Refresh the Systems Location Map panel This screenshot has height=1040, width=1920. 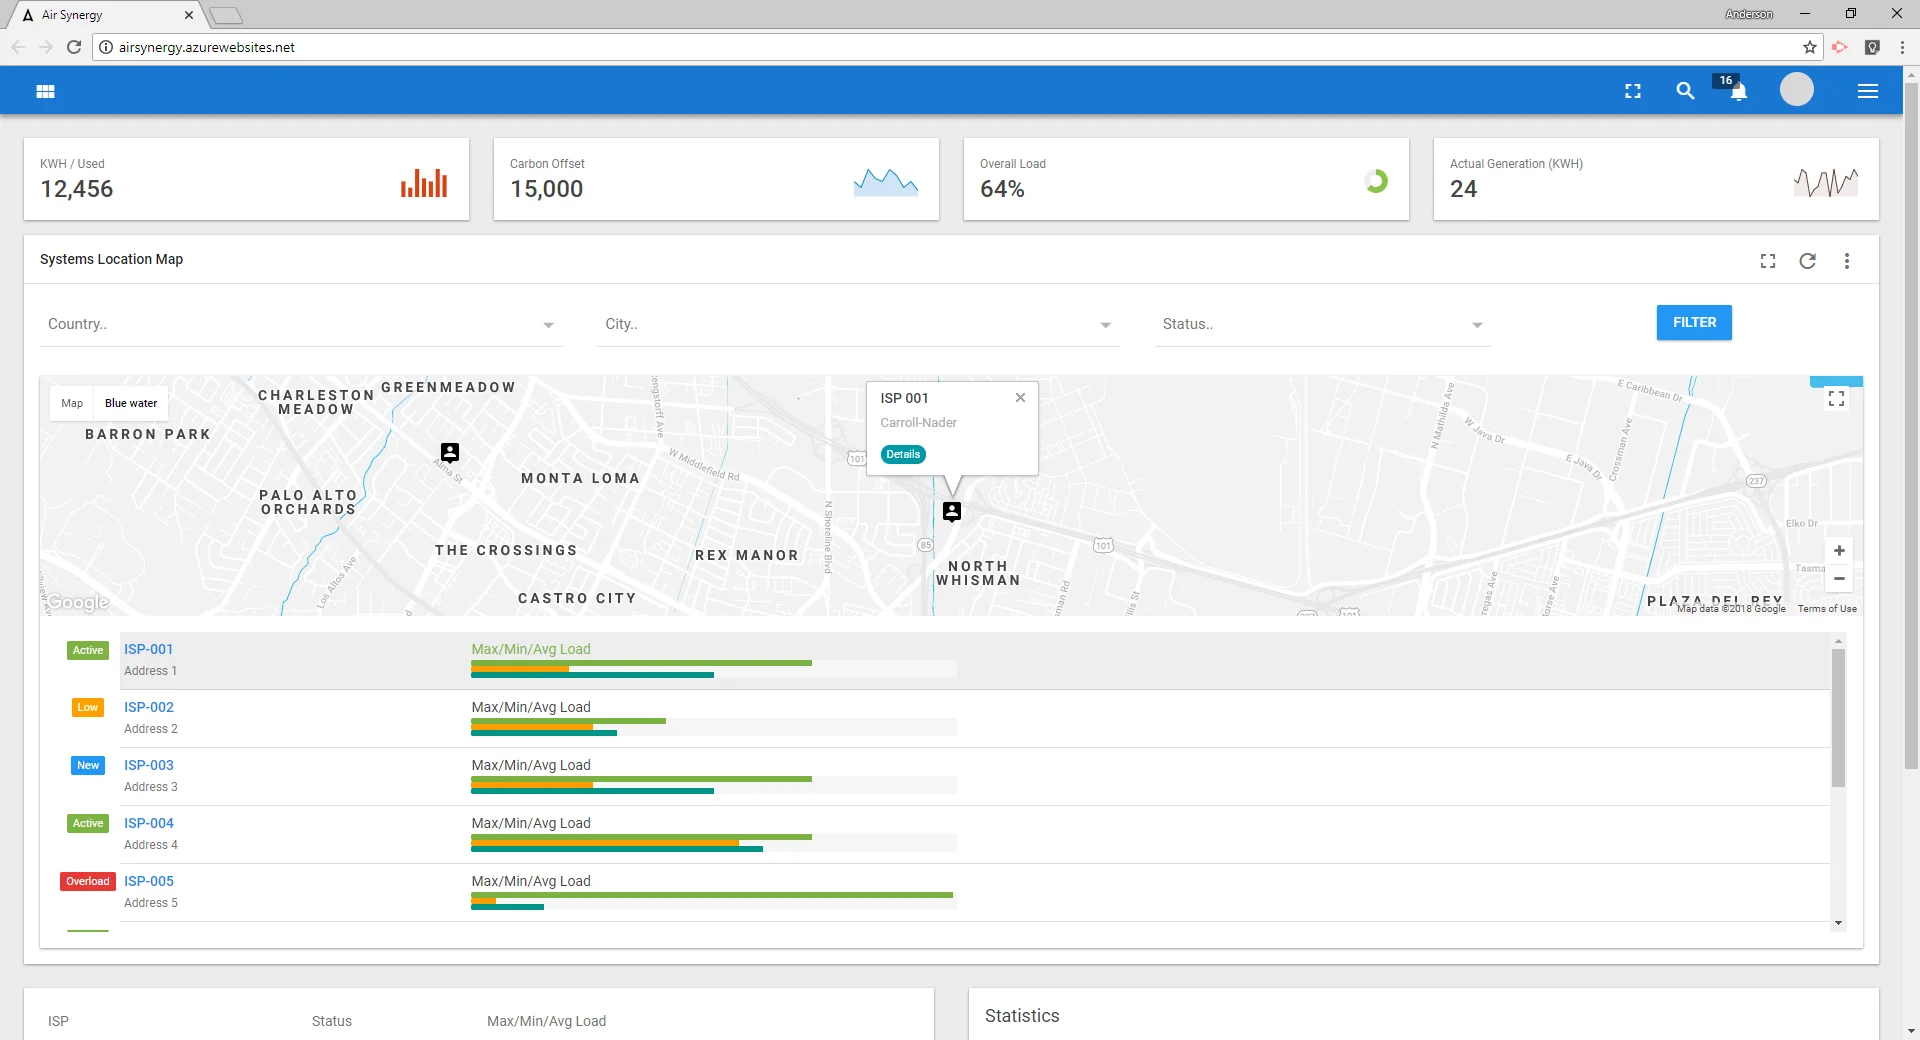(x=1807, y=261)
